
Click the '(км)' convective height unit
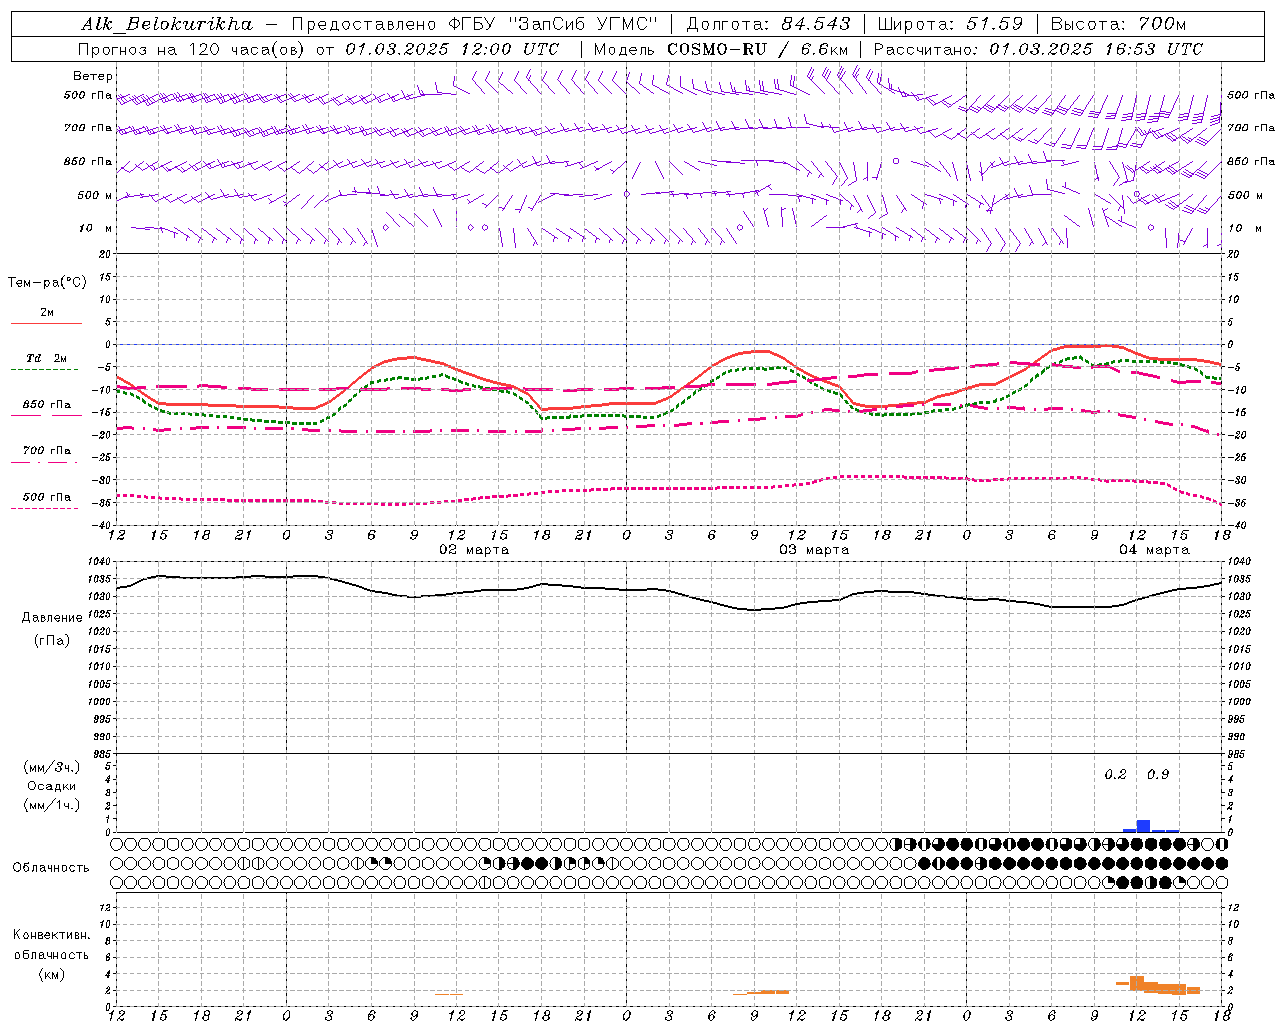[x=51, y=974]
